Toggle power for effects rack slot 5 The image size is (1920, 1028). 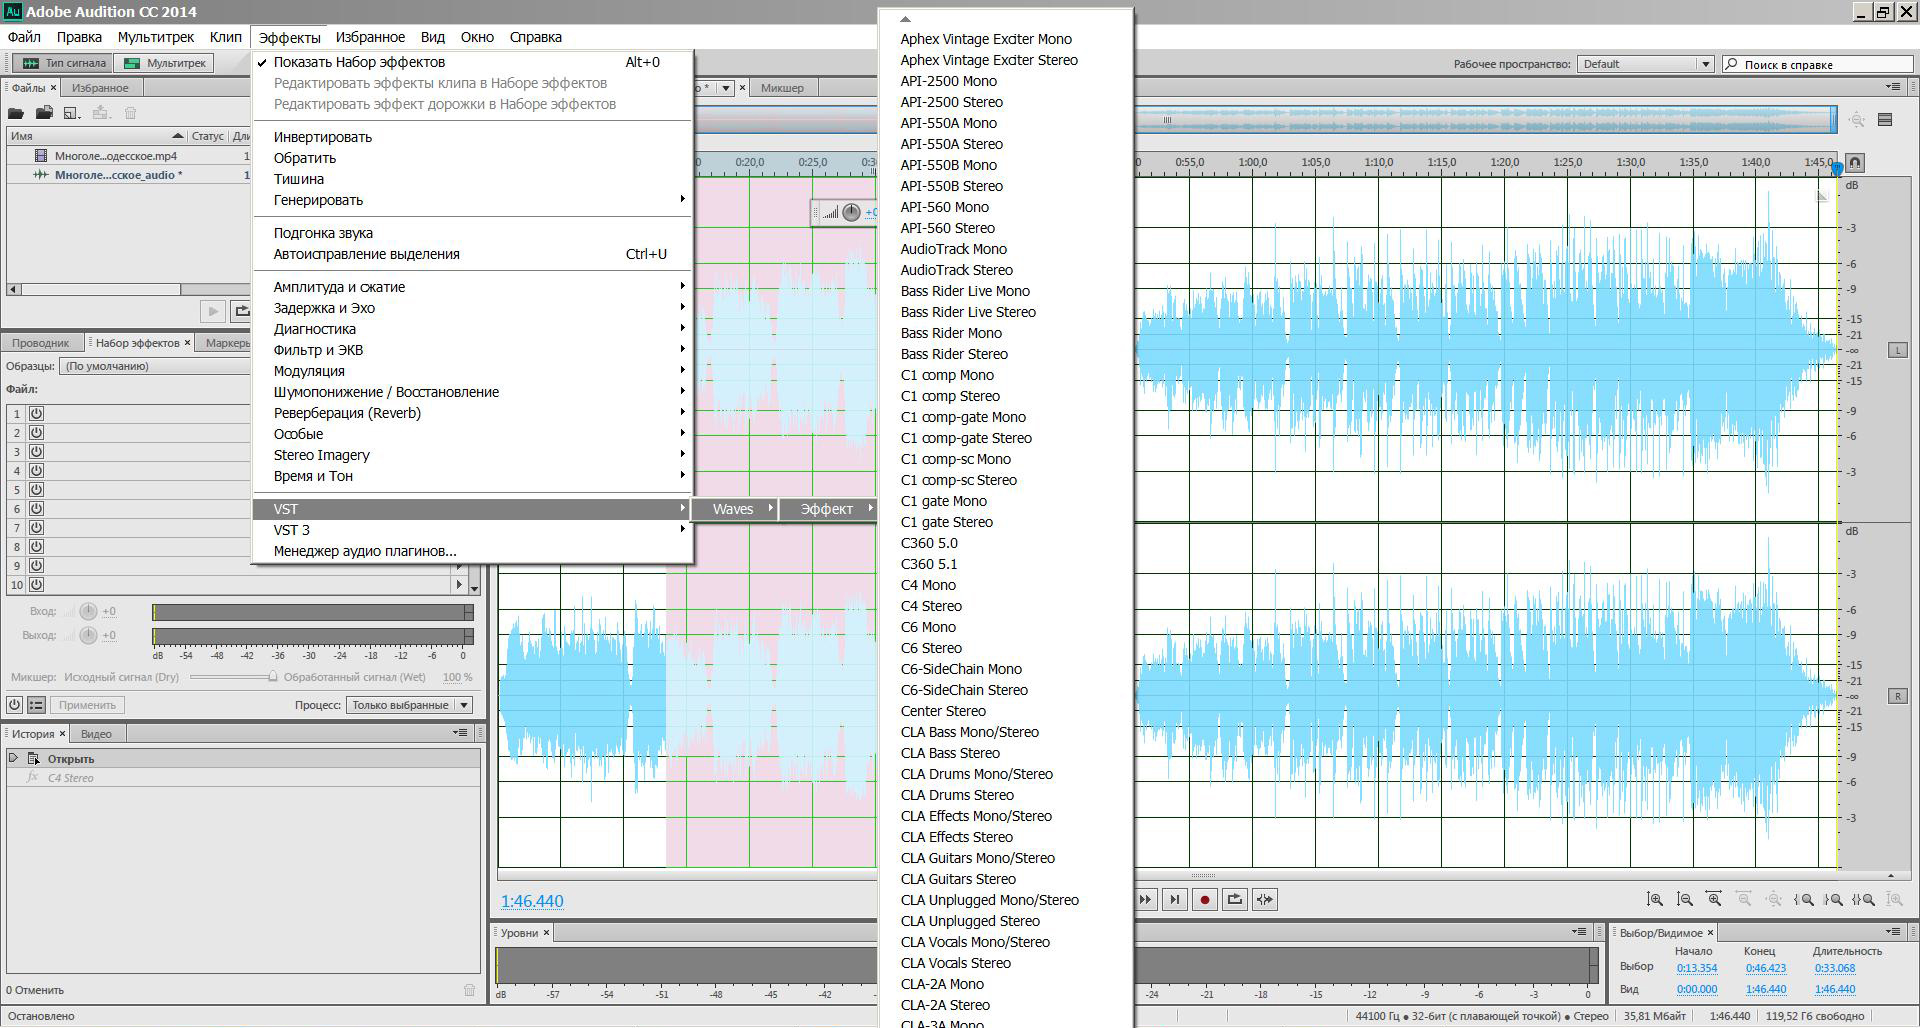36,490
